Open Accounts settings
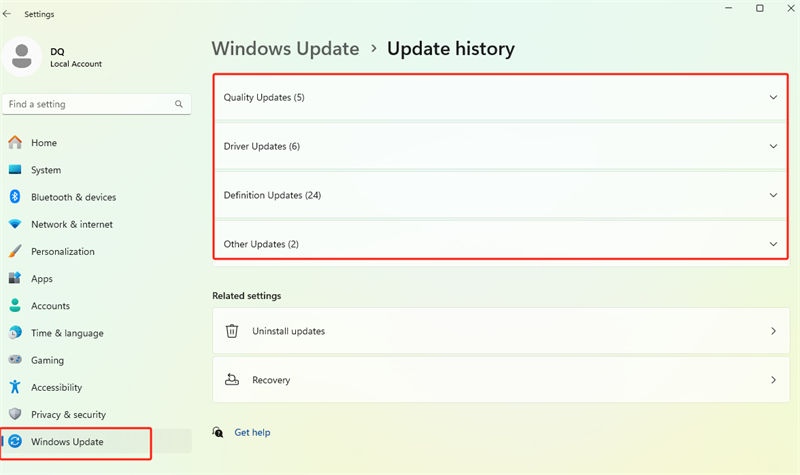Viewport: 800px width, 475px height. coord(97,305)
